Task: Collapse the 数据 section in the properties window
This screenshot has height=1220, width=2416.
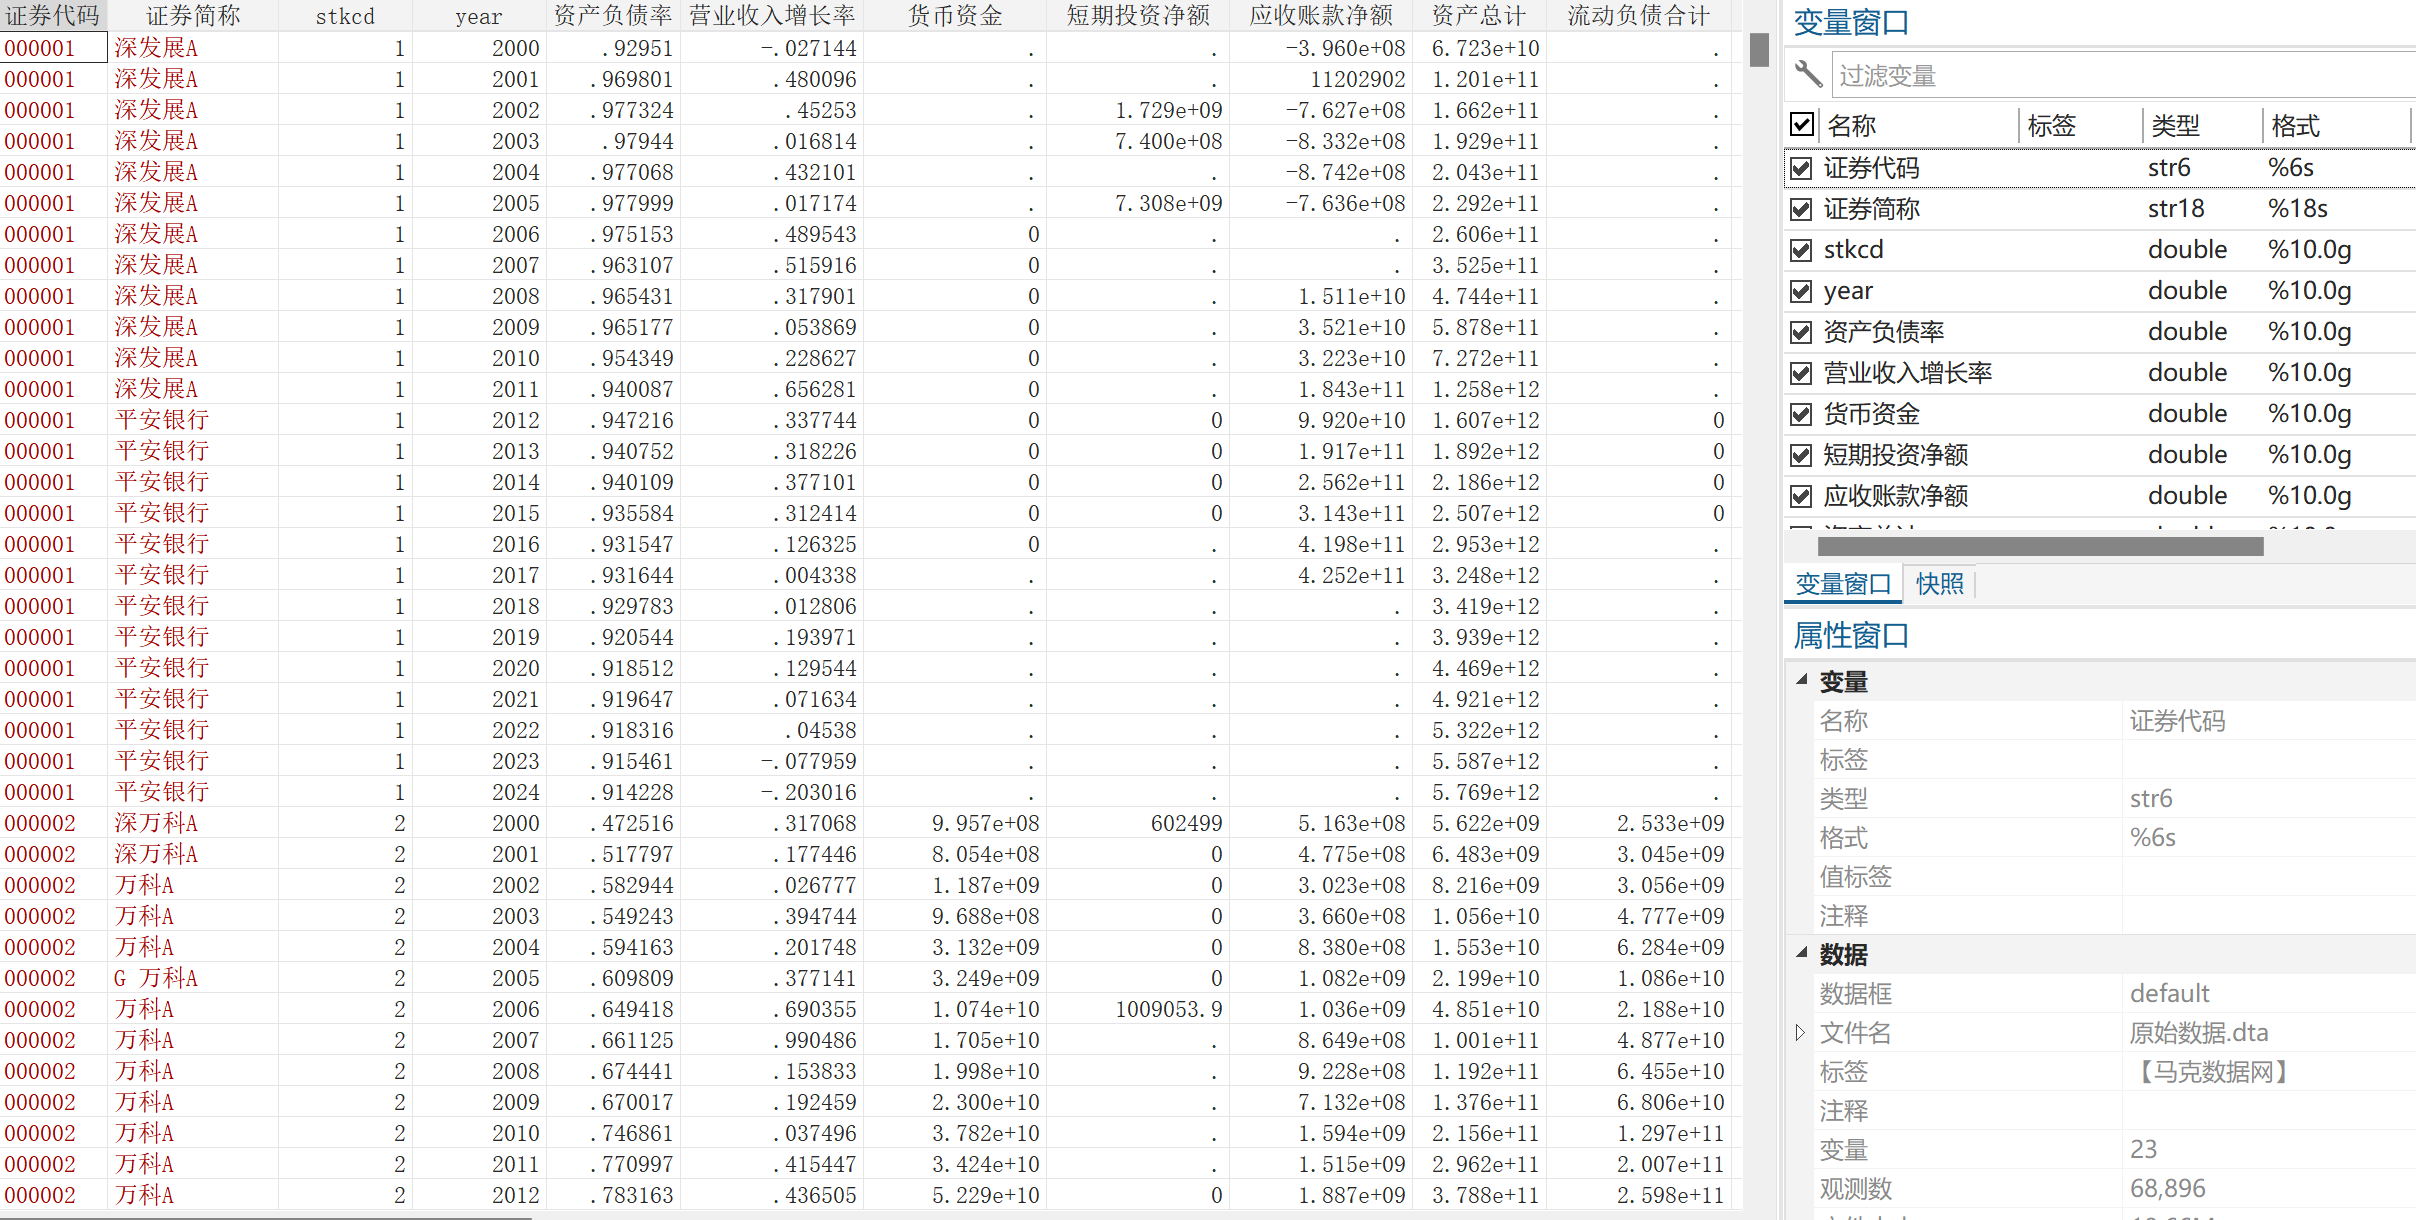Action: point(1802,953)
